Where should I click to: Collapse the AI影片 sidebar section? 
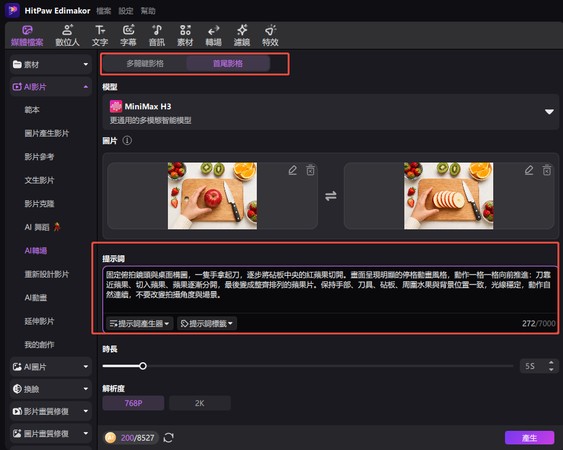click(51, 87)
